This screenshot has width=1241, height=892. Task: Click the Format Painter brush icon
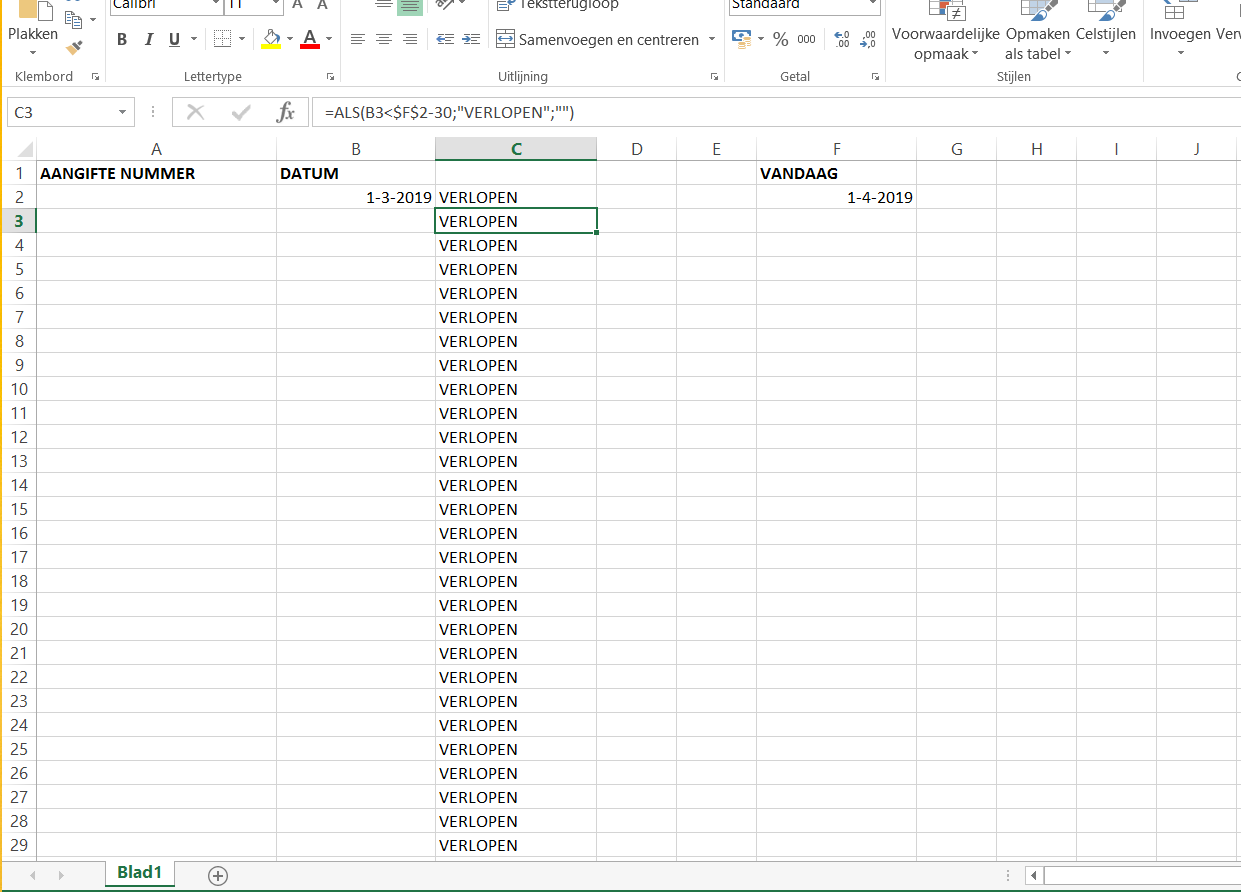[x=74, y=47]
